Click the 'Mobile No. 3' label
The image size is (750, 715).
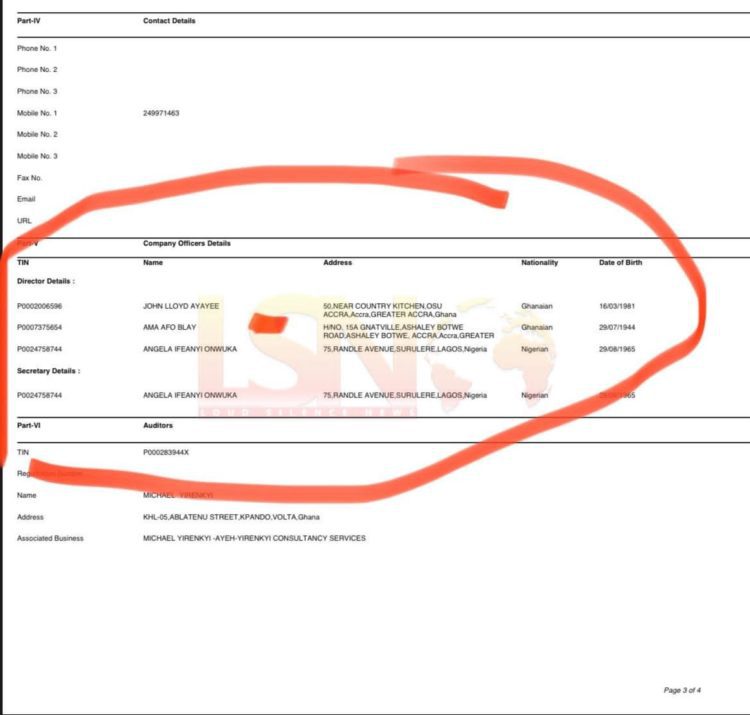pyautogui.click(x=37, y=156)
